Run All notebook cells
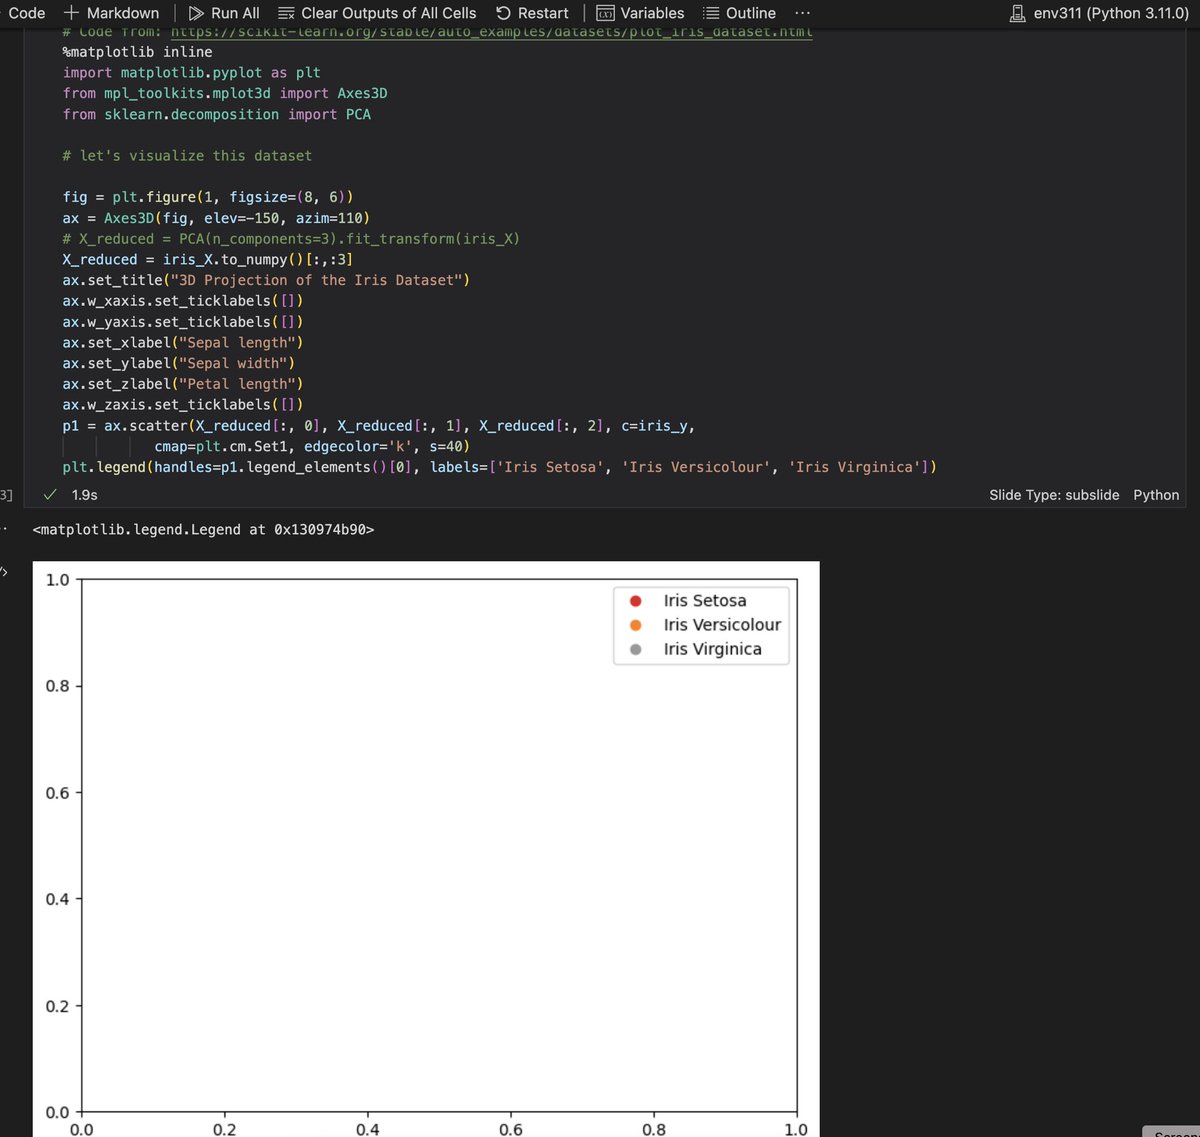 click(224, 13)
